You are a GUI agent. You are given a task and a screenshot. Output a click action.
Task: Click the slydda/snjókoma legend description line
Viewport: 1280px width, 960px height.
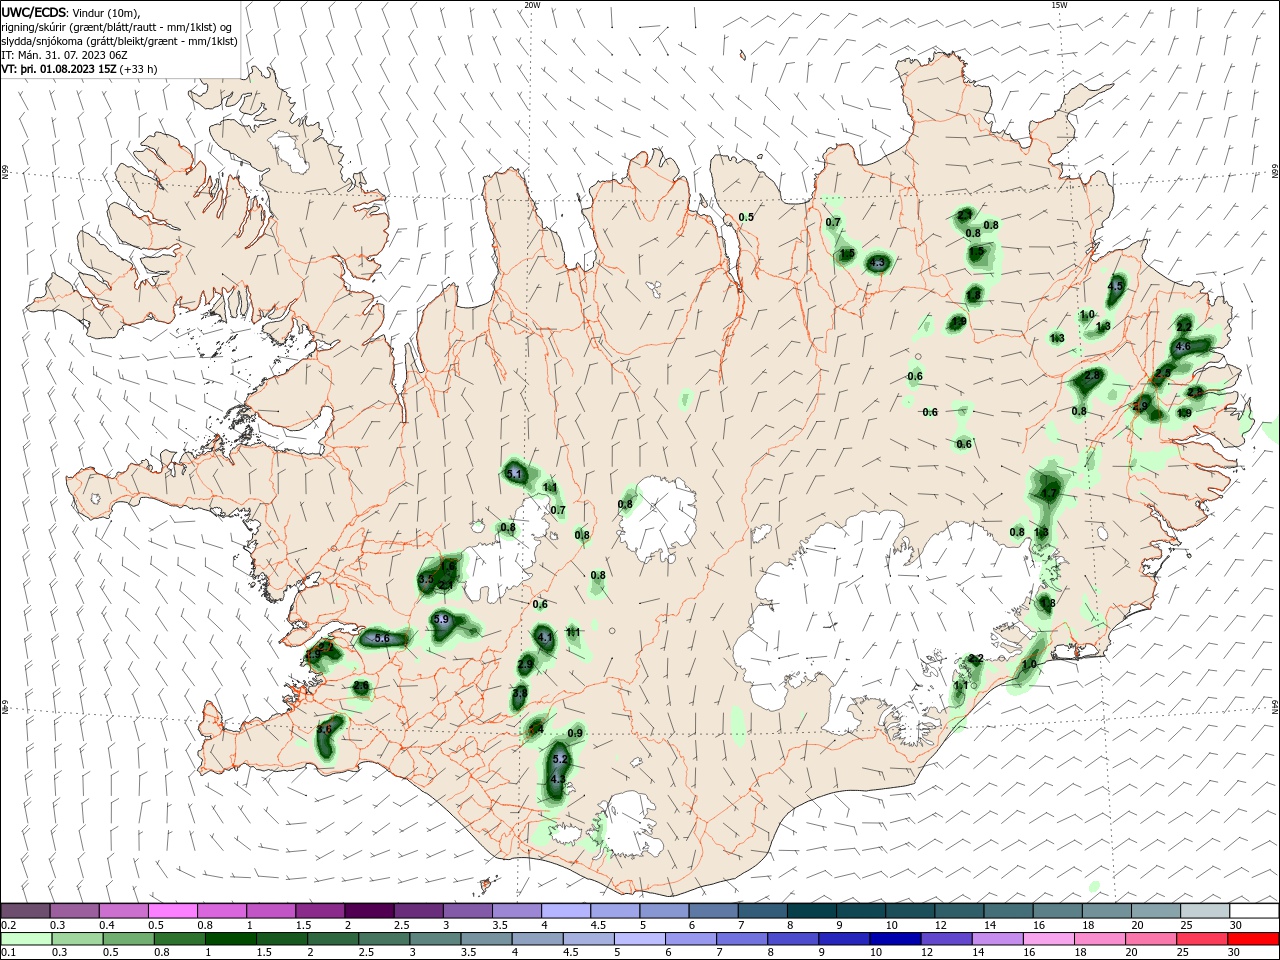pyautogui.click(x=120, y=41)
